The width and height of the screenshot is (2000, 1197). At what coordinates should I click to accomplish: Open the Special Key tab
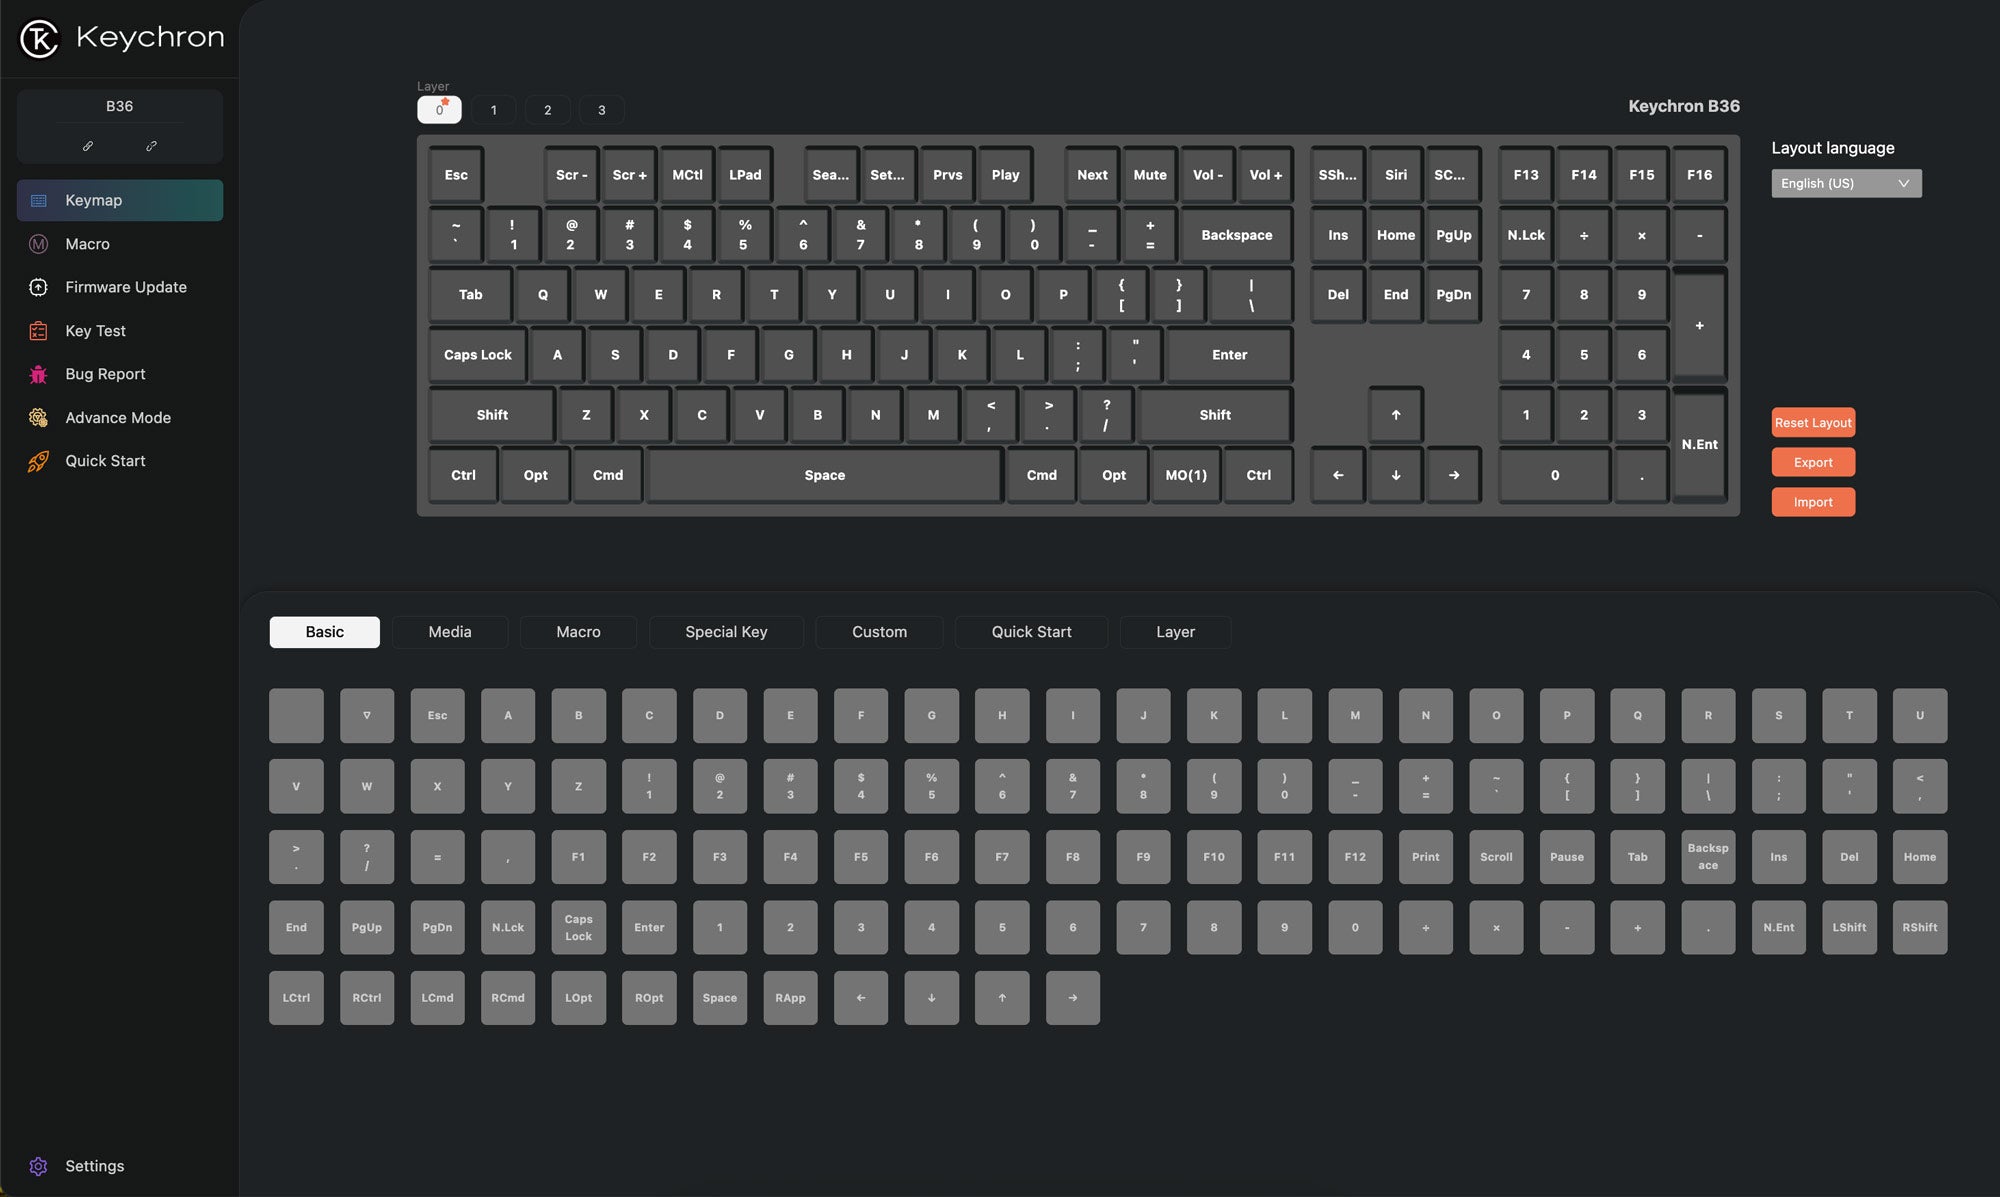coord(726,632)
